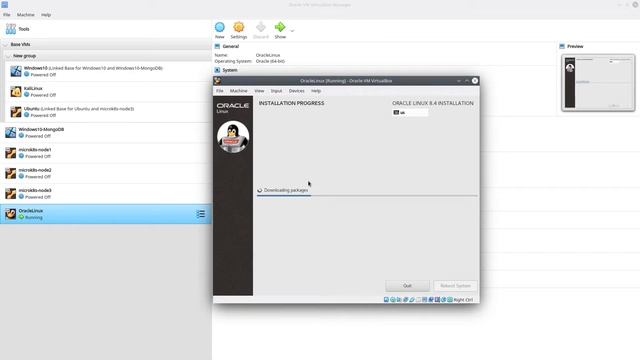Open Machine menu in Manager window

coord(26,15)
